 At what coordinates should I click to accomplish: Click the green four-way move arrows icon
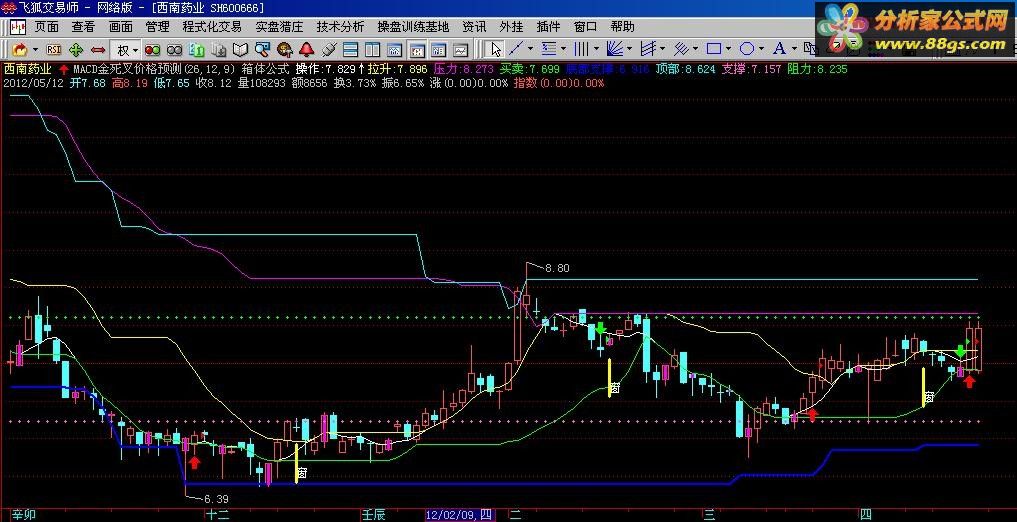click(76, 49)
